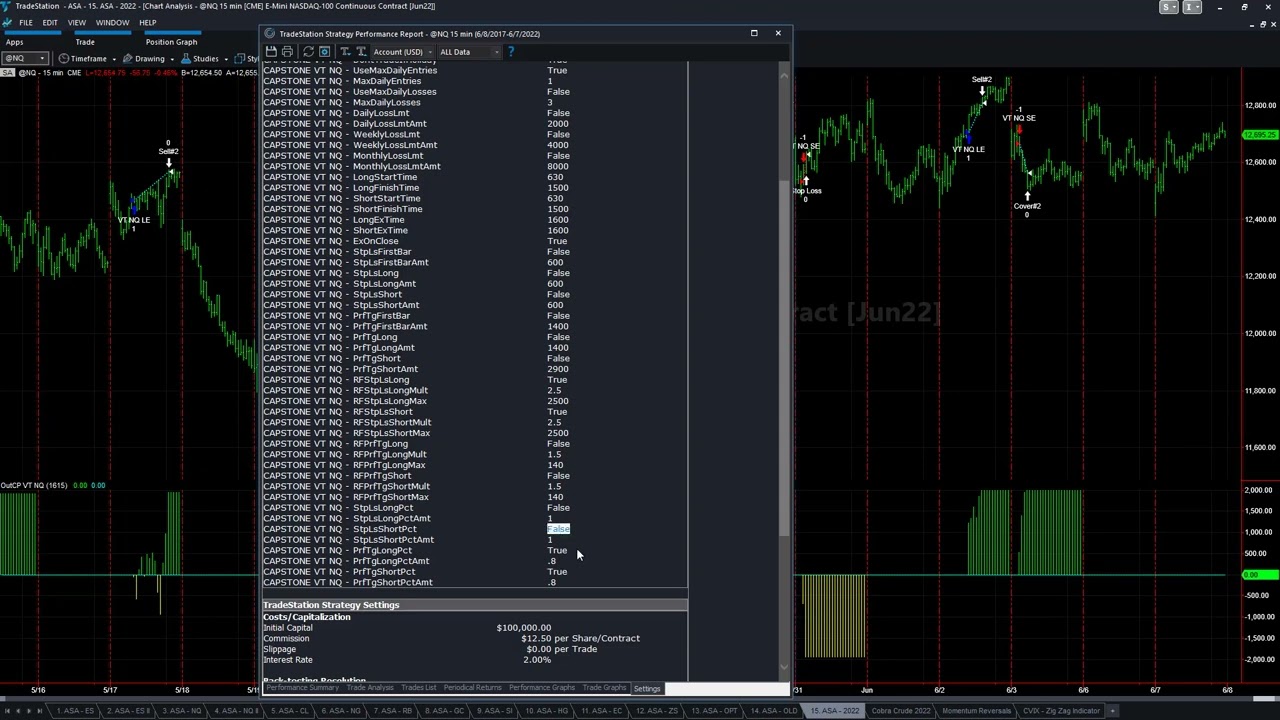This screenshot has width=1280, height=720.
Task: Open the Trade Analysis report tab
Action: coord(370,688)
